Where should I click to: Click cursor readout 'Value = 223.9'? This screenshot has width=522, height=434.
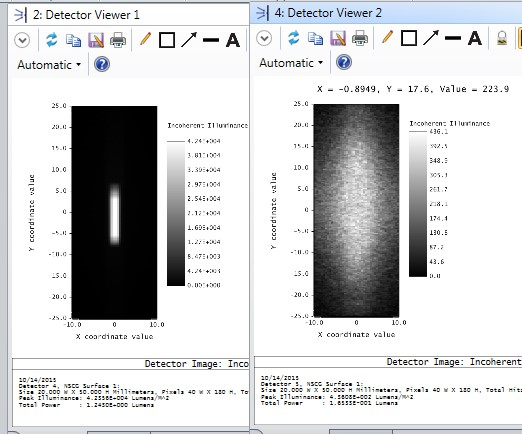pos(474,89)
